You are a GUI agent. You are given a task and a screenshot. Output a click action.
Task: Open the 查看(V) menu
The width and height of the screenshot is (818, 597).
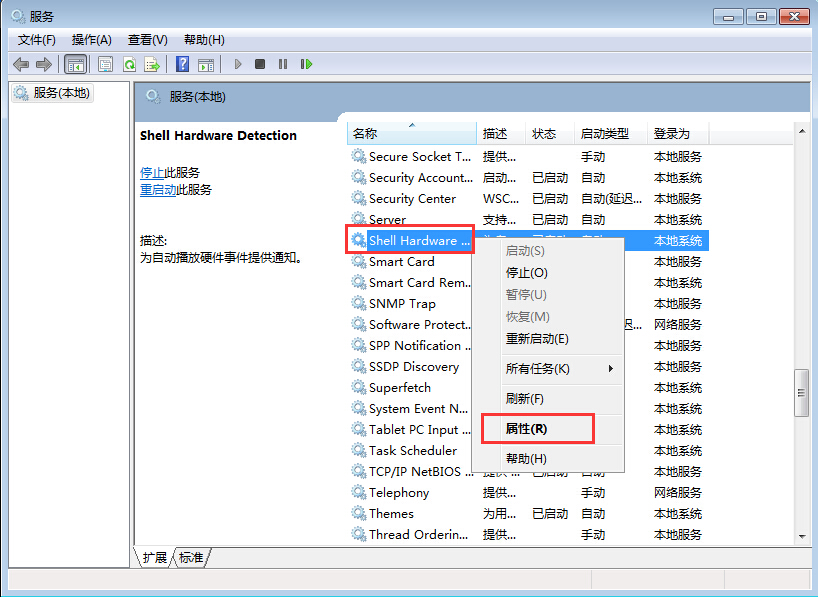coord(147,40)
